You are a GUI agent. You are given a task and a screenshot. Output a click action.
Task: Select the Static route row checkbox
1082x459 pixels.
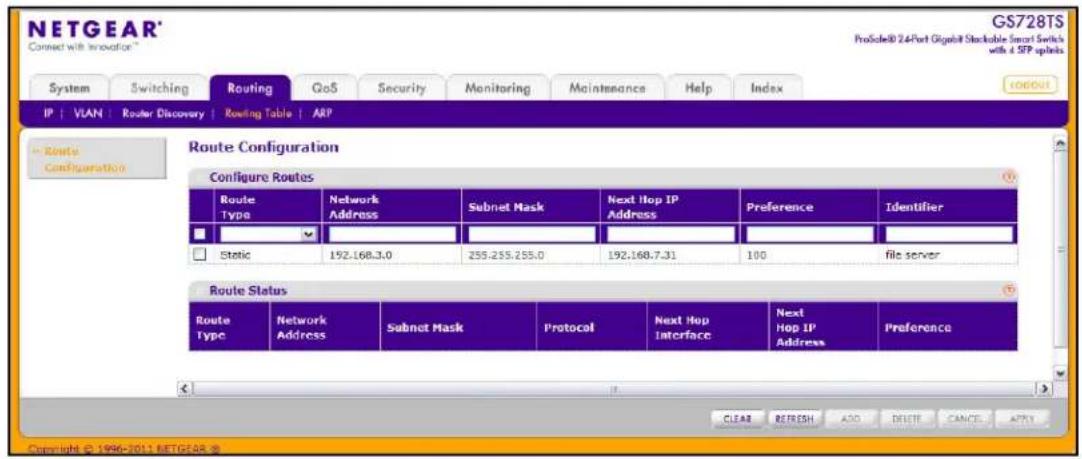(199, 255)
